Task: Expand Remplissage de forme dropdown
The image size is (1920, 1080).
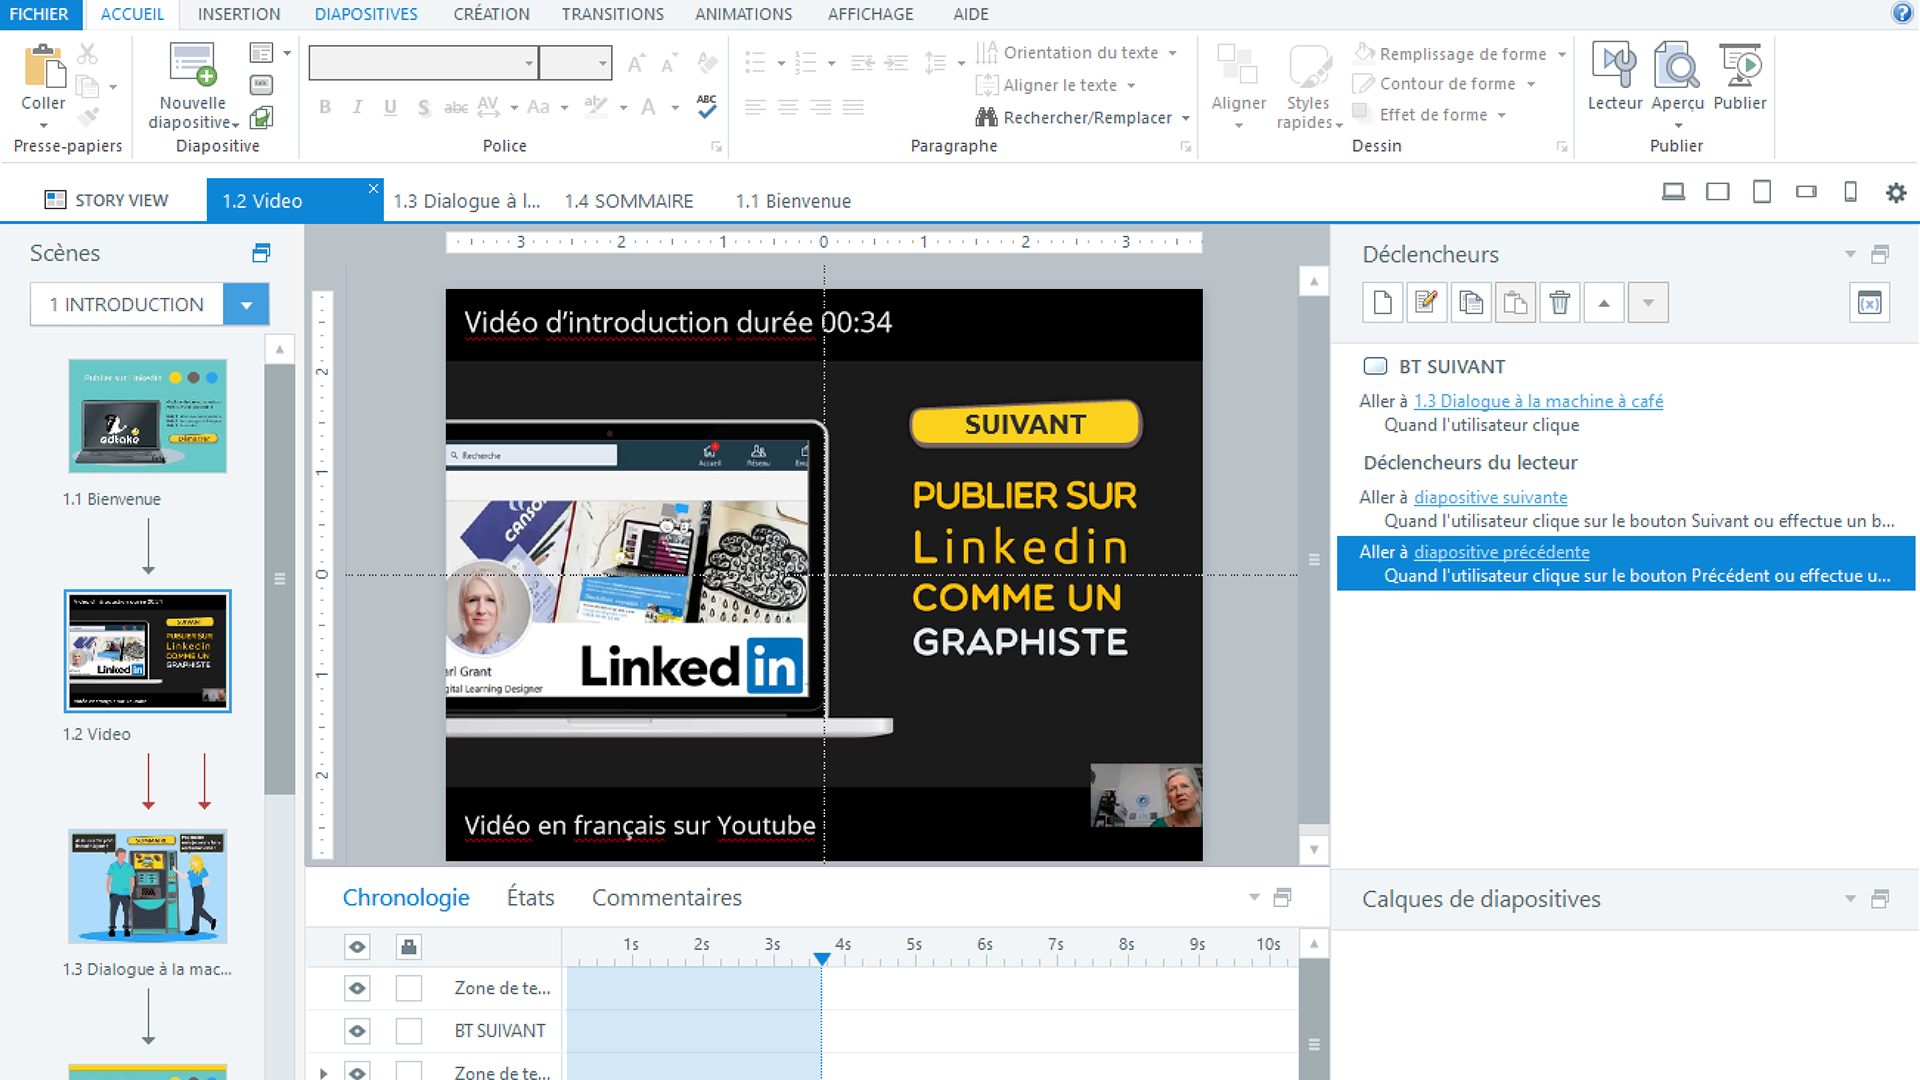Action: pos(1561,54)
